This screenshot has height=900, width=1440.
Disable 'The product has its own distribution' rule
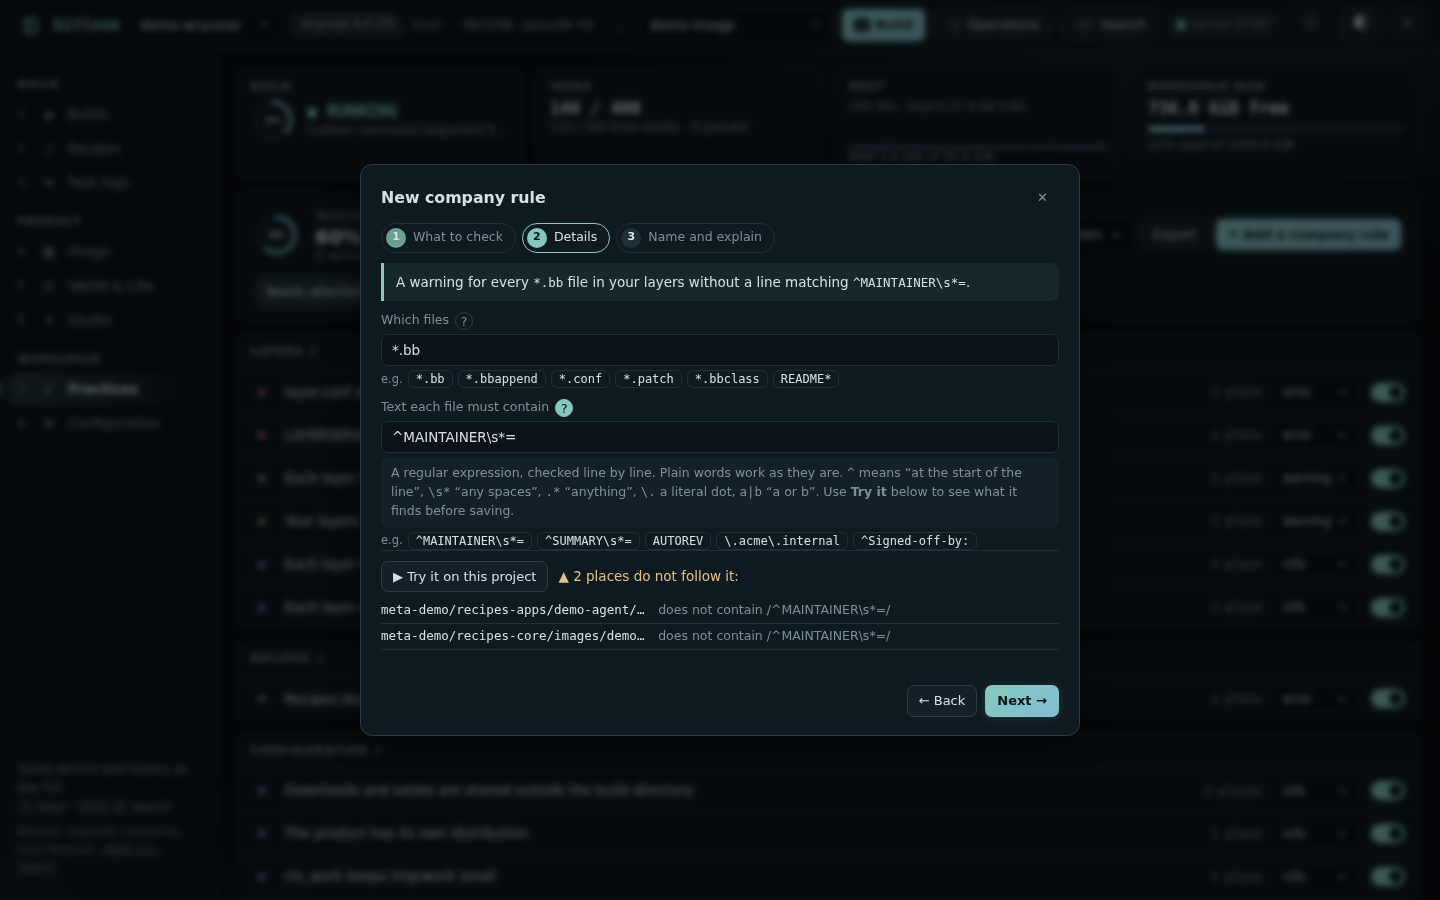point(1388,834)
